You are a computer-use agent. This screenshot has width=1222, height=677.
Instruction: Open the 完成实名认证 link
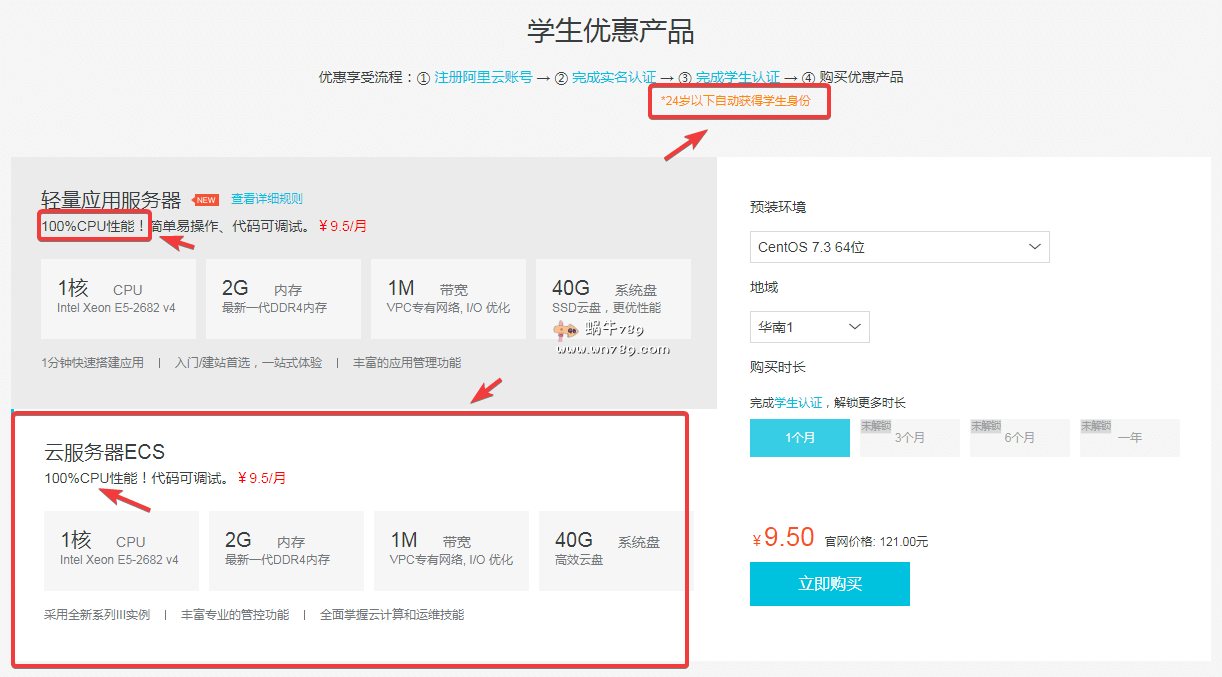pos(614,78)
